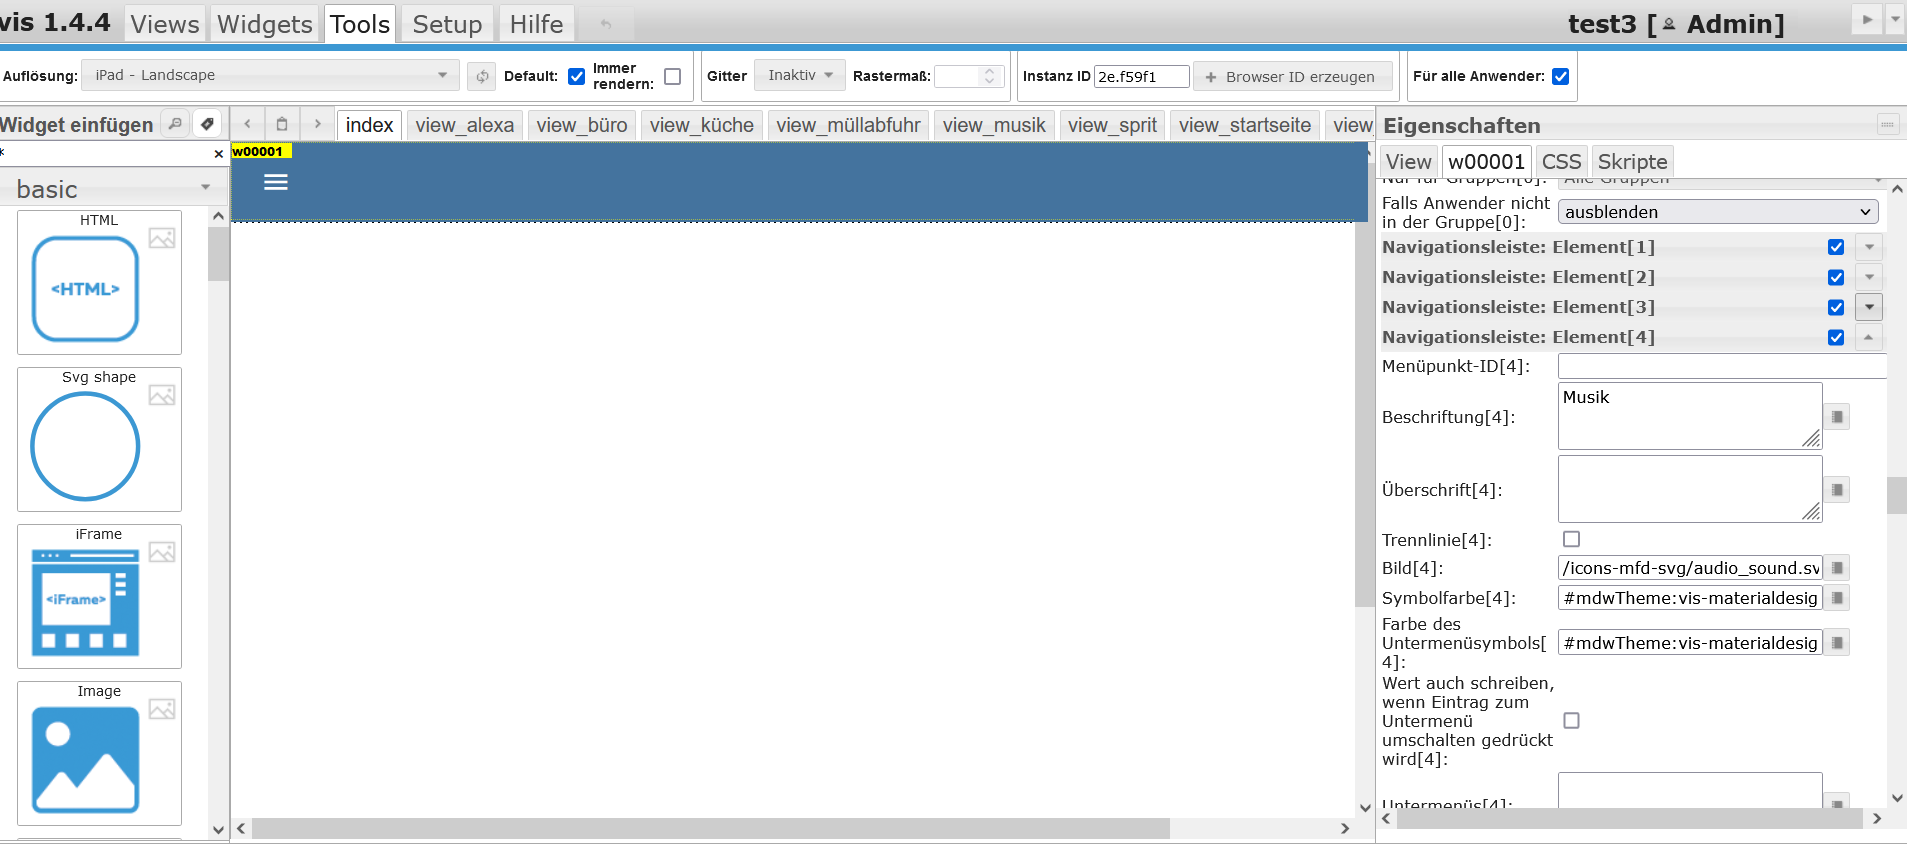The width and height of the screenshot is (1907, 845).
Task: Click the Rastermaß stepper arrows
Action: pos(989,76)
